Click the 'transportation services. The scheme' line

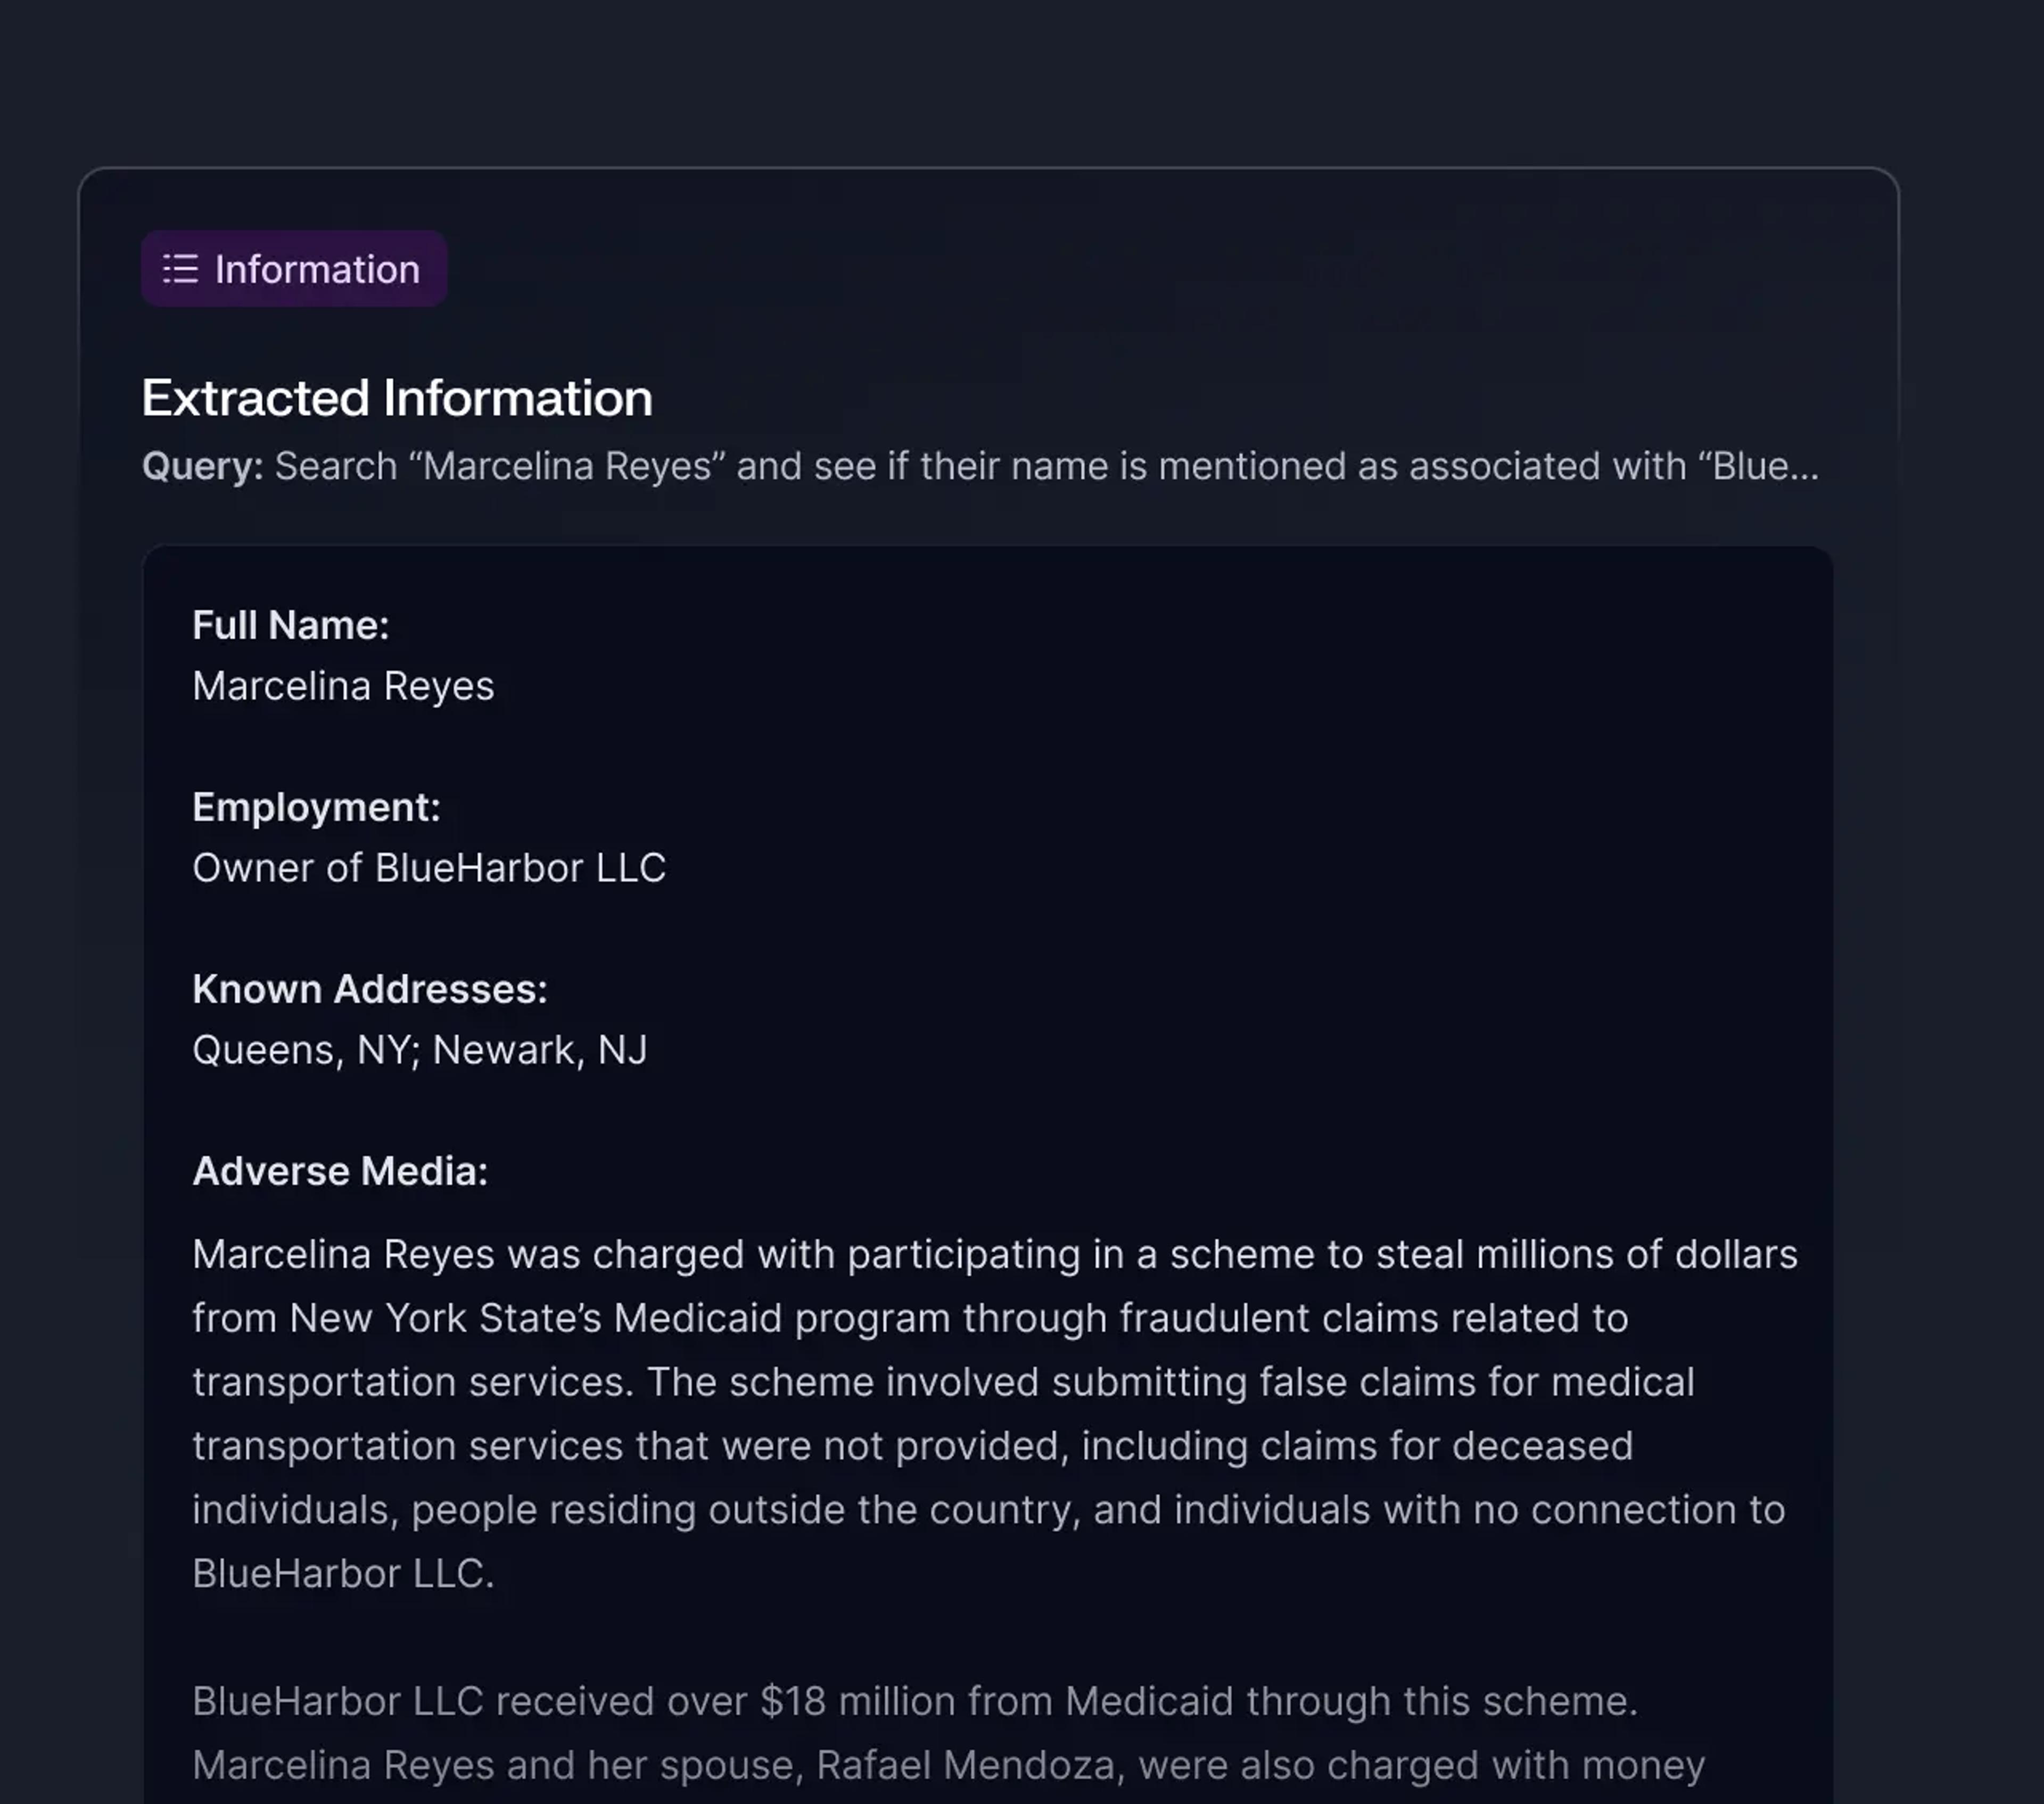click(x=942, y=1382)
